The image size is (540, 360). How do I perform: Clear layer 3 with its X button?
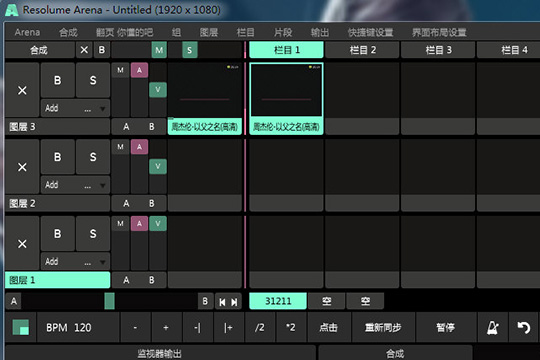(x=22, y=90)
